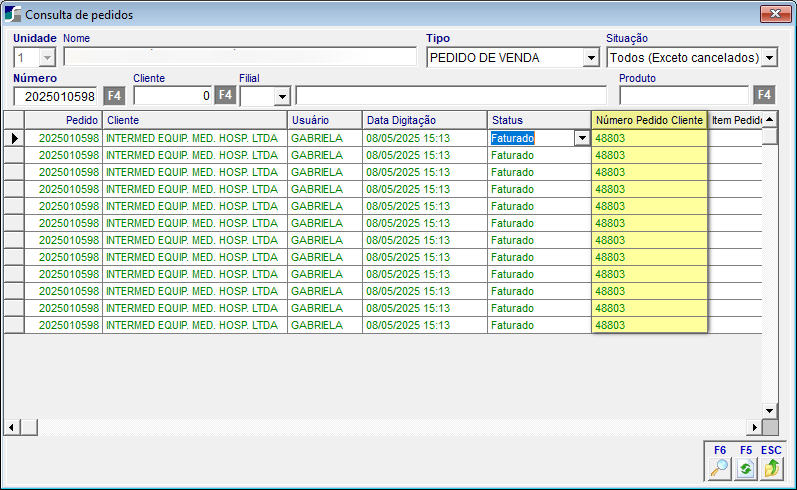Click the Número input field
Viewport: 797px width, 490px height.
tap(56, 96)
